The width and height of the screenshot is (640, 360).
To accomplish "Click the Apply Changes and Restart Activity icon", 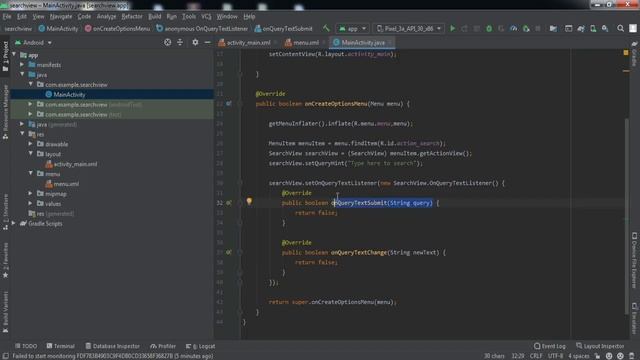I will (464, 29).
